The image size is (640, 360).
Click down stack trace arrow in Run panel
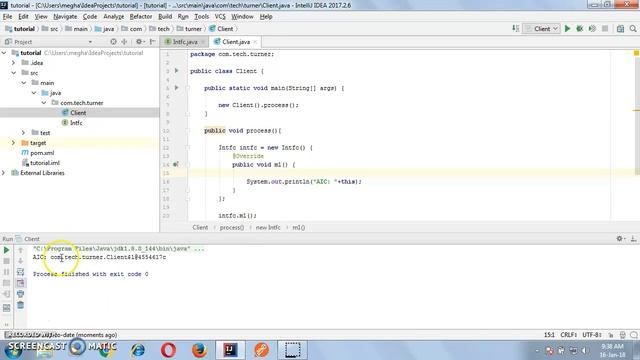(x=20, y=261)
